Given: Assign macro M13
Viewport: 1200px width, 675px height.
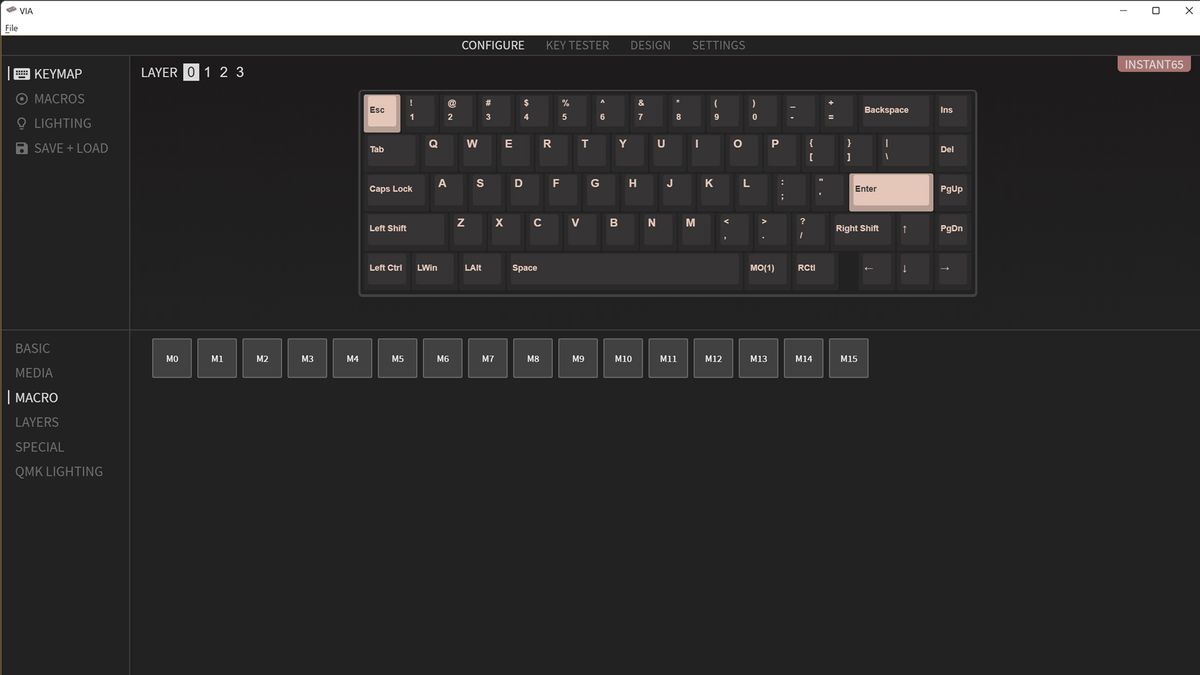Looking at the screenshot, I should (758, 358).
